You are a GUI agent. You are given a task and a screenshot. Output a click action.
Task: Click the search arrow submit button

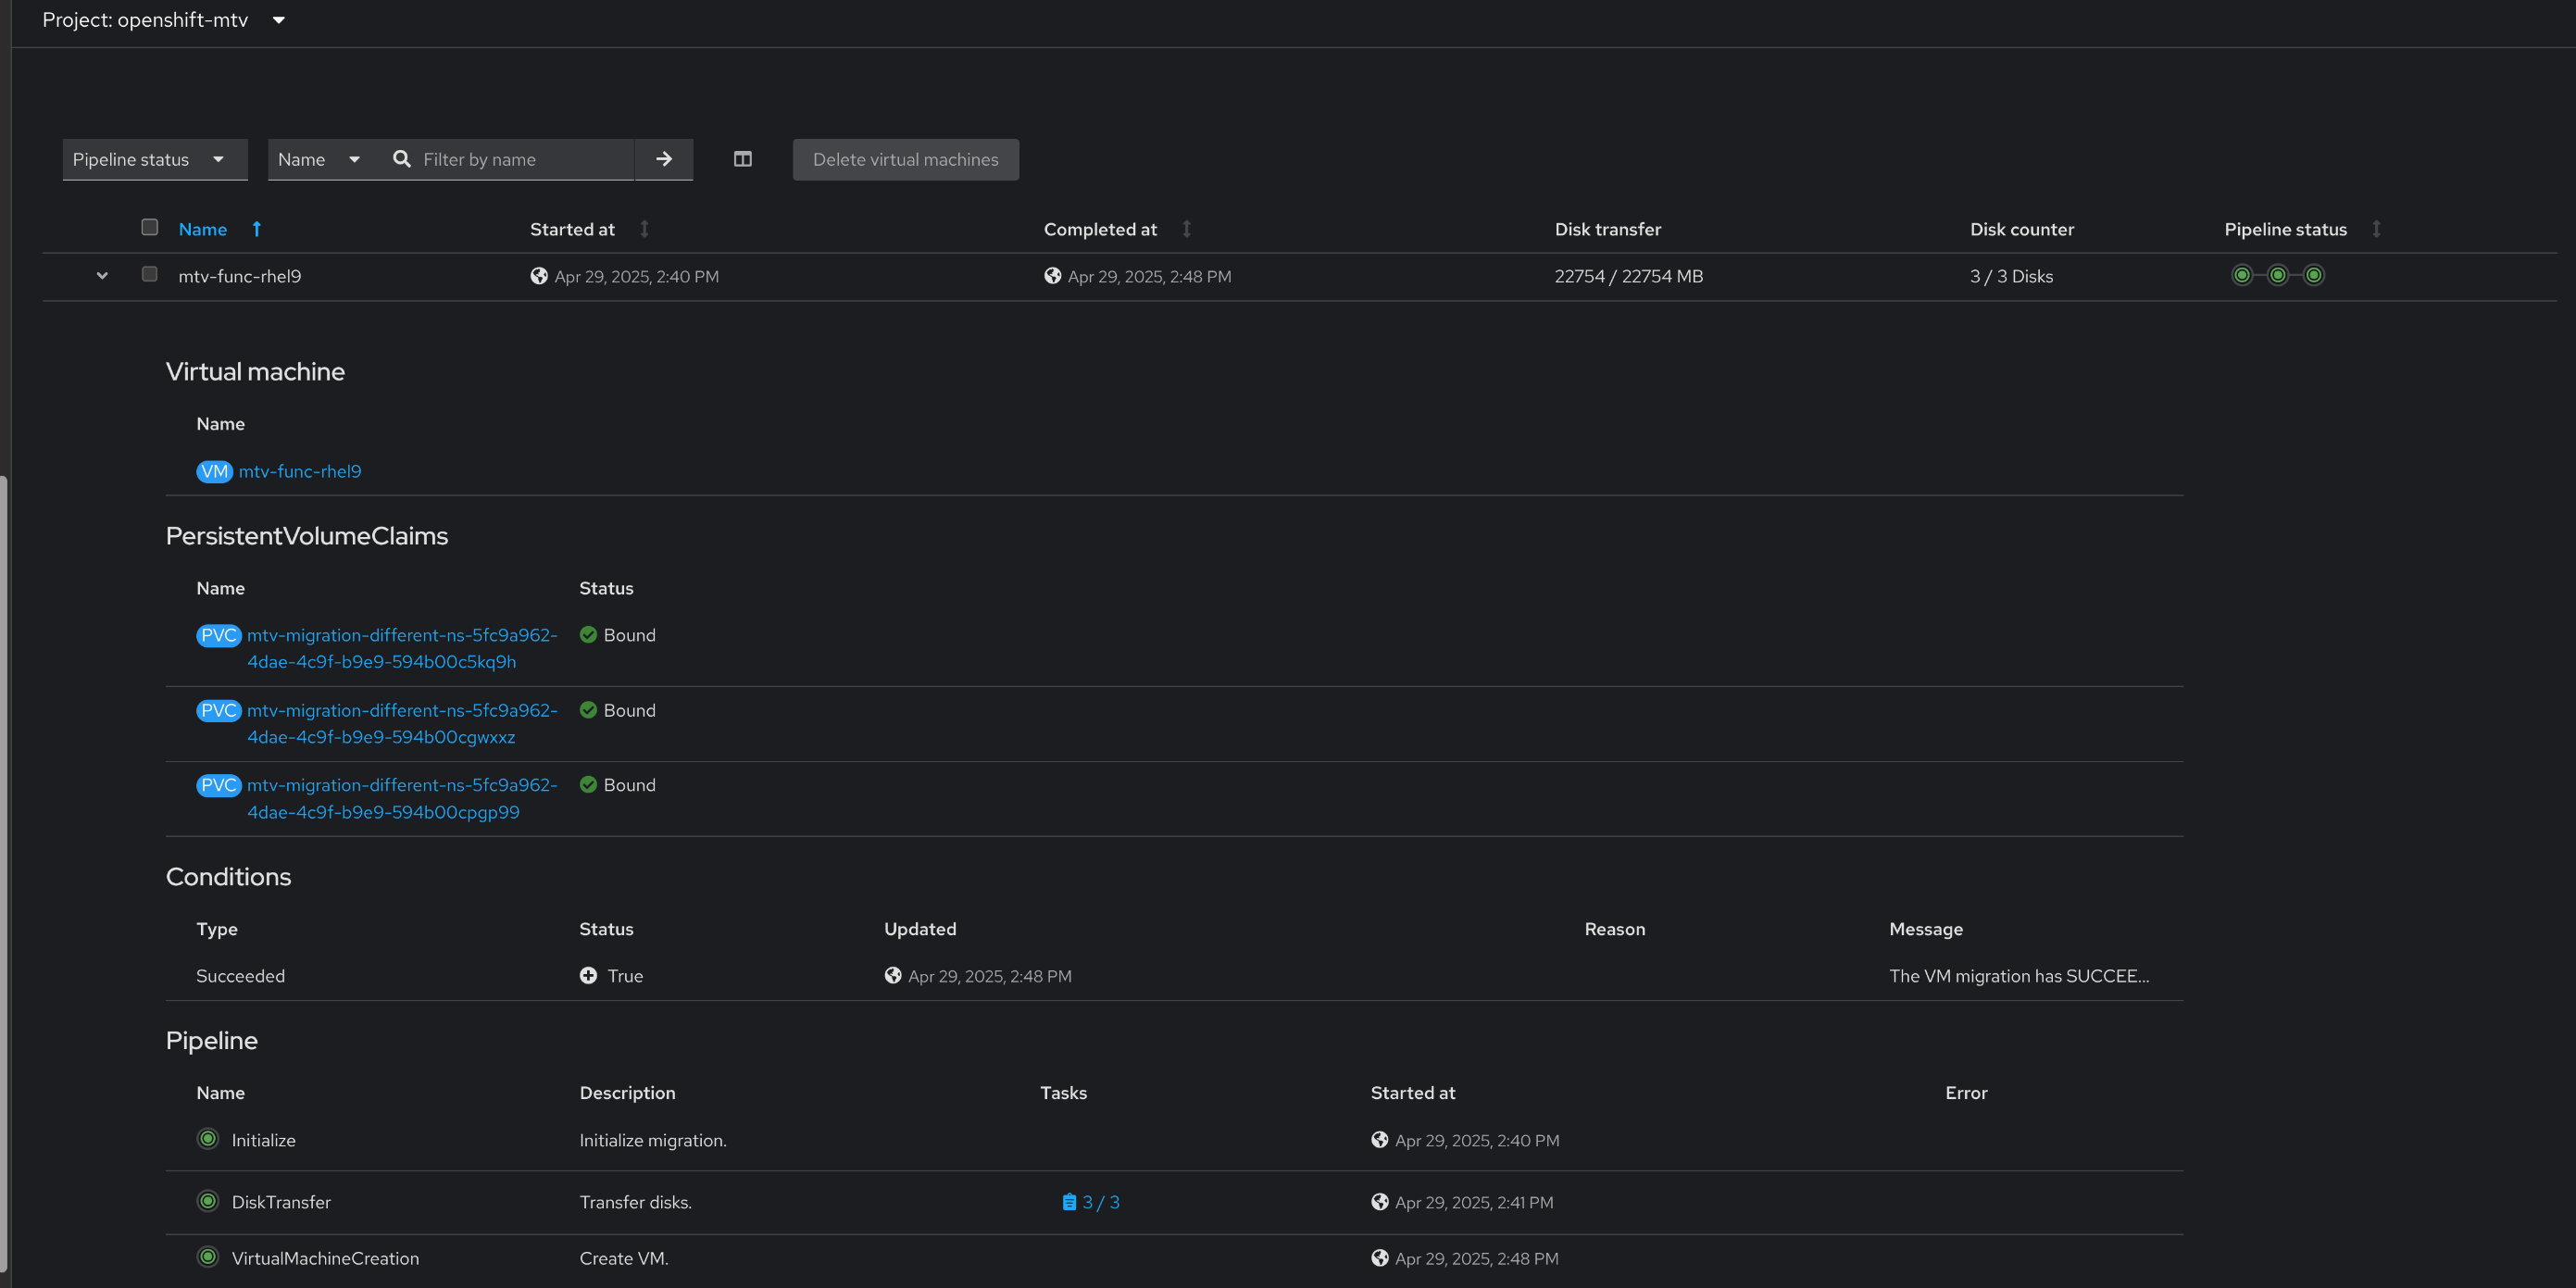(x=664, y=159)
